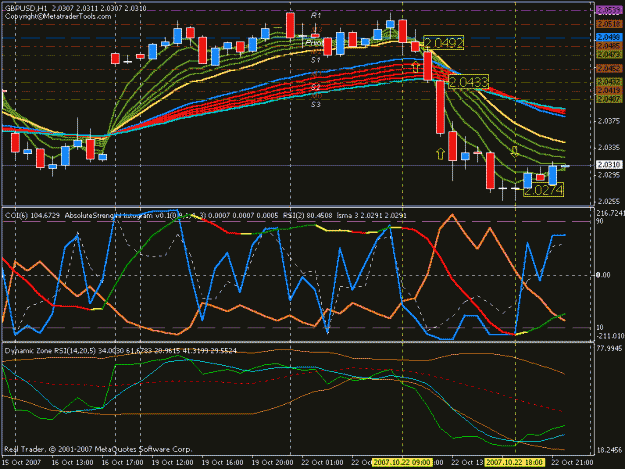
Task: Select the S1 pivot level label
Action: (316, 60)
